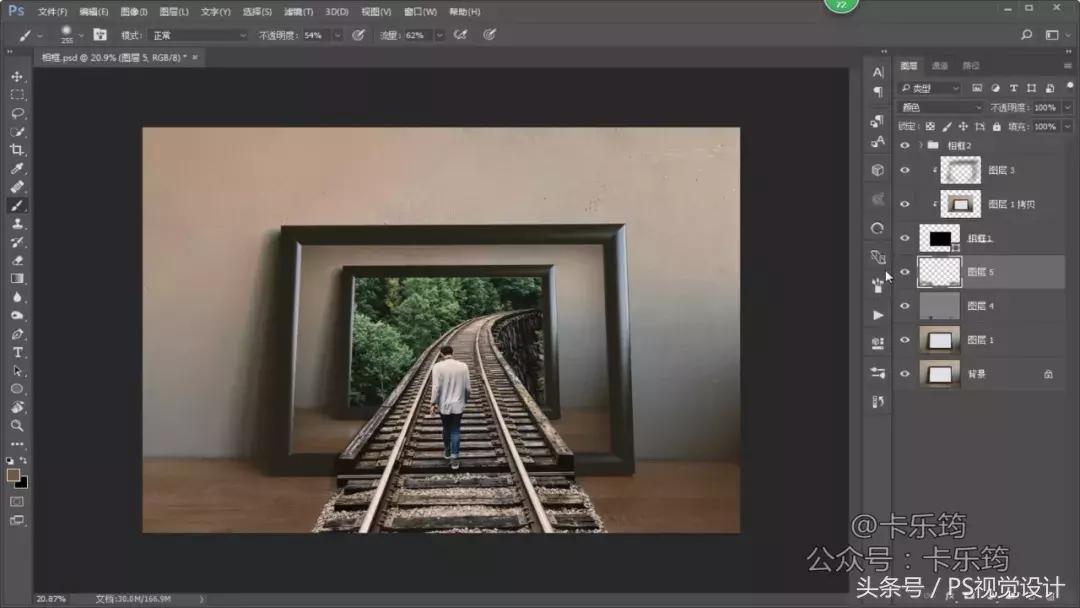The height and width of the screenshot is (608, 1080).
Task: Click the 文件(F) menu
Action: (52, 12)
